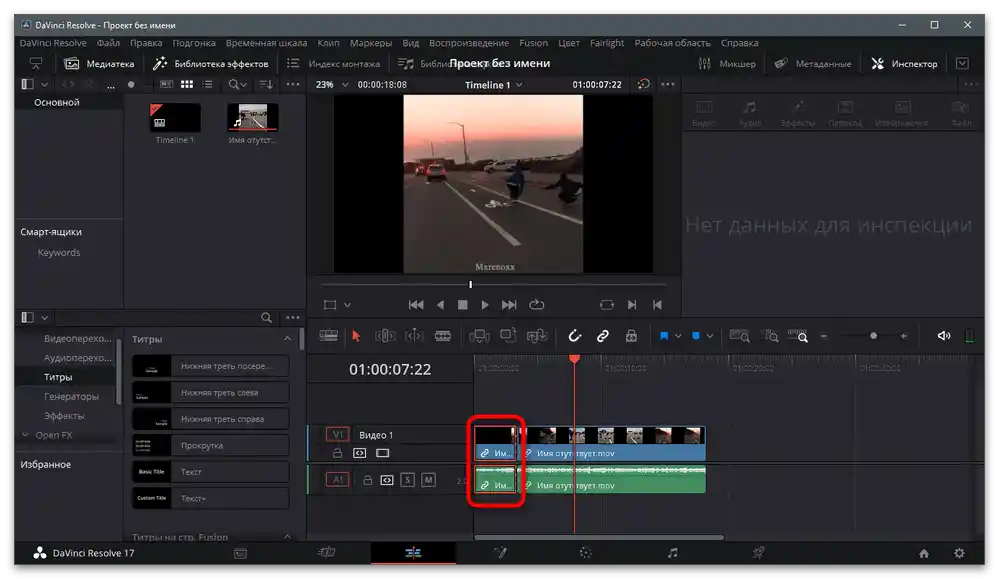Open marker color dropdown arrow
999x579 pixels.
pyautogui.click(x=710, y=336)
